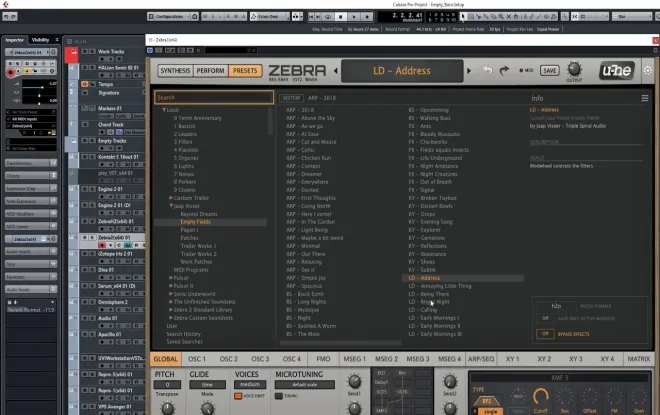Image resolution: width=660 pixels, height=415 pixels.
Task: Select the Mute X tool
Action: point(508,16)
